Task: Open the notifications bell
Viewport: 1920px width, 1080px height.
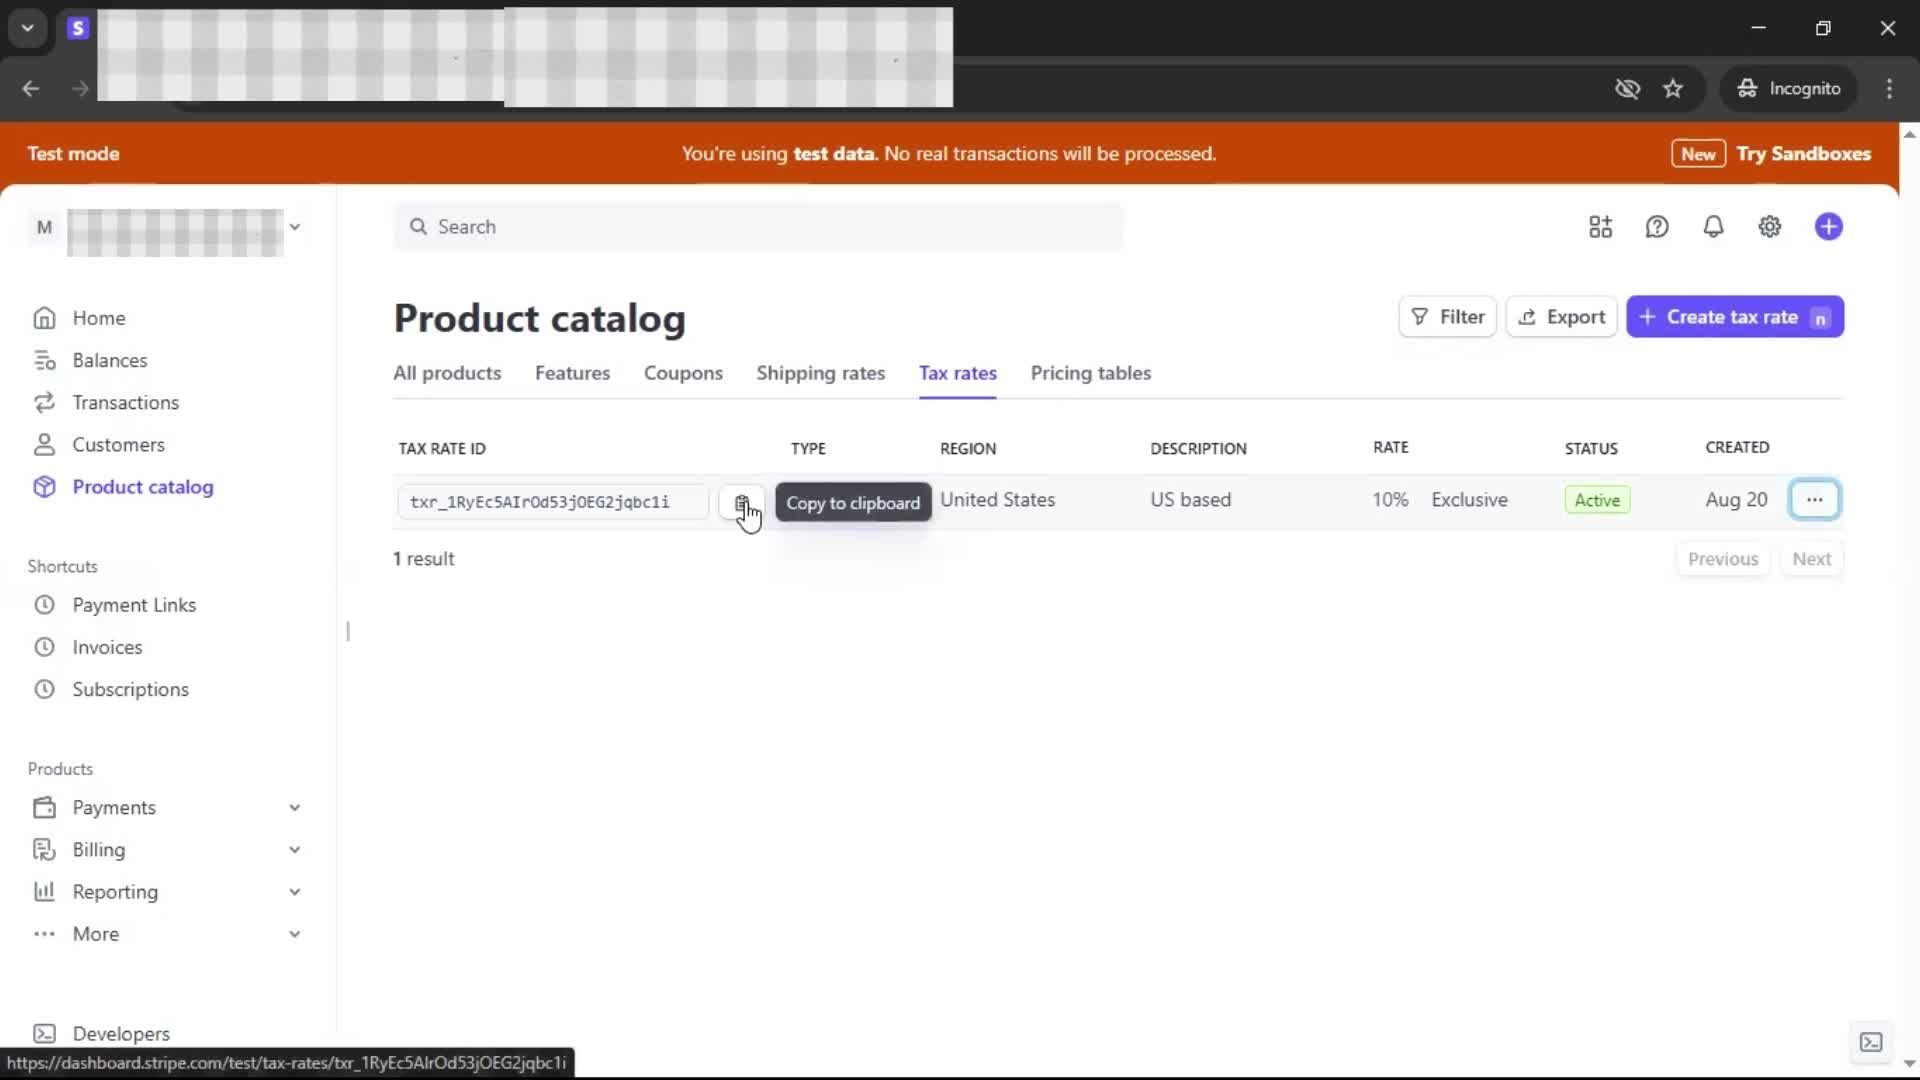Action: click(x=1713, y=227)
